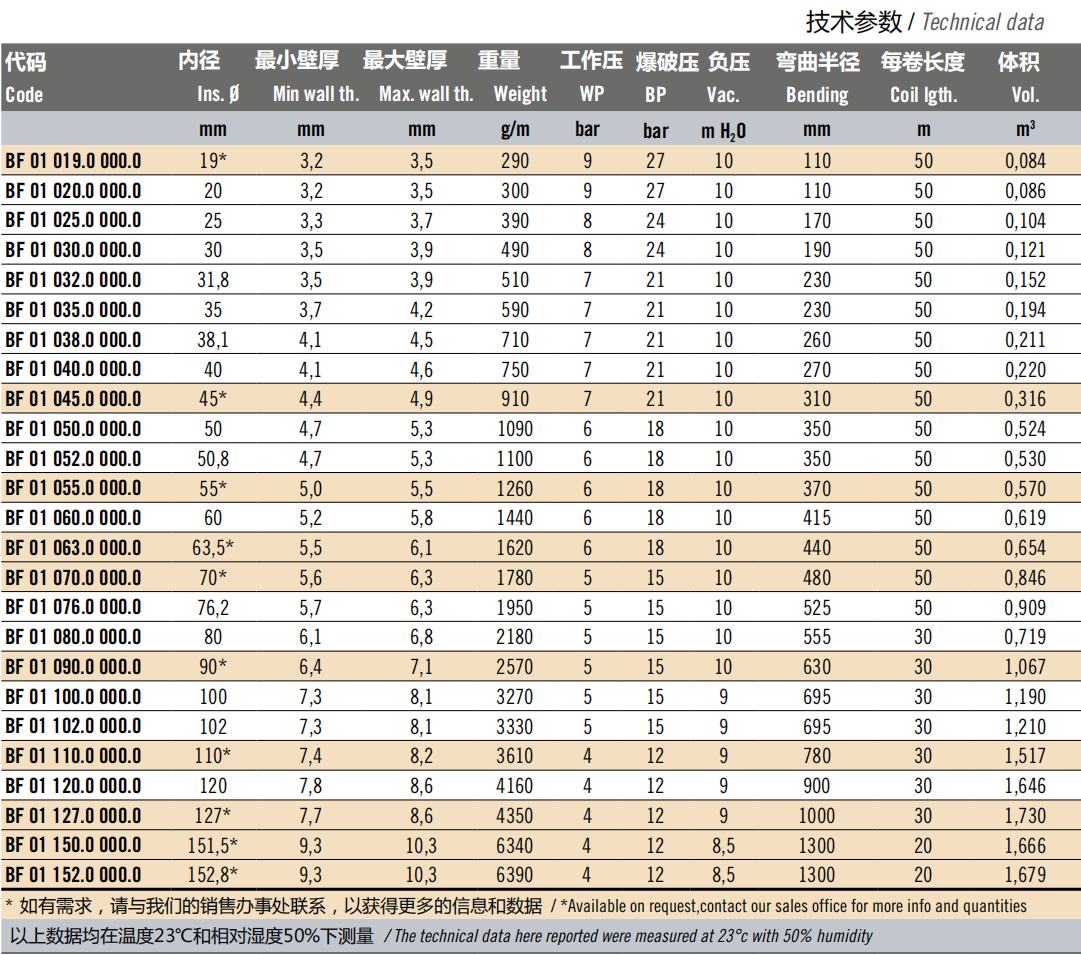This screenshot has height=955, width=1081.
Task: Click the 'Available on request' footnote
Action: (x=794, y=906)
